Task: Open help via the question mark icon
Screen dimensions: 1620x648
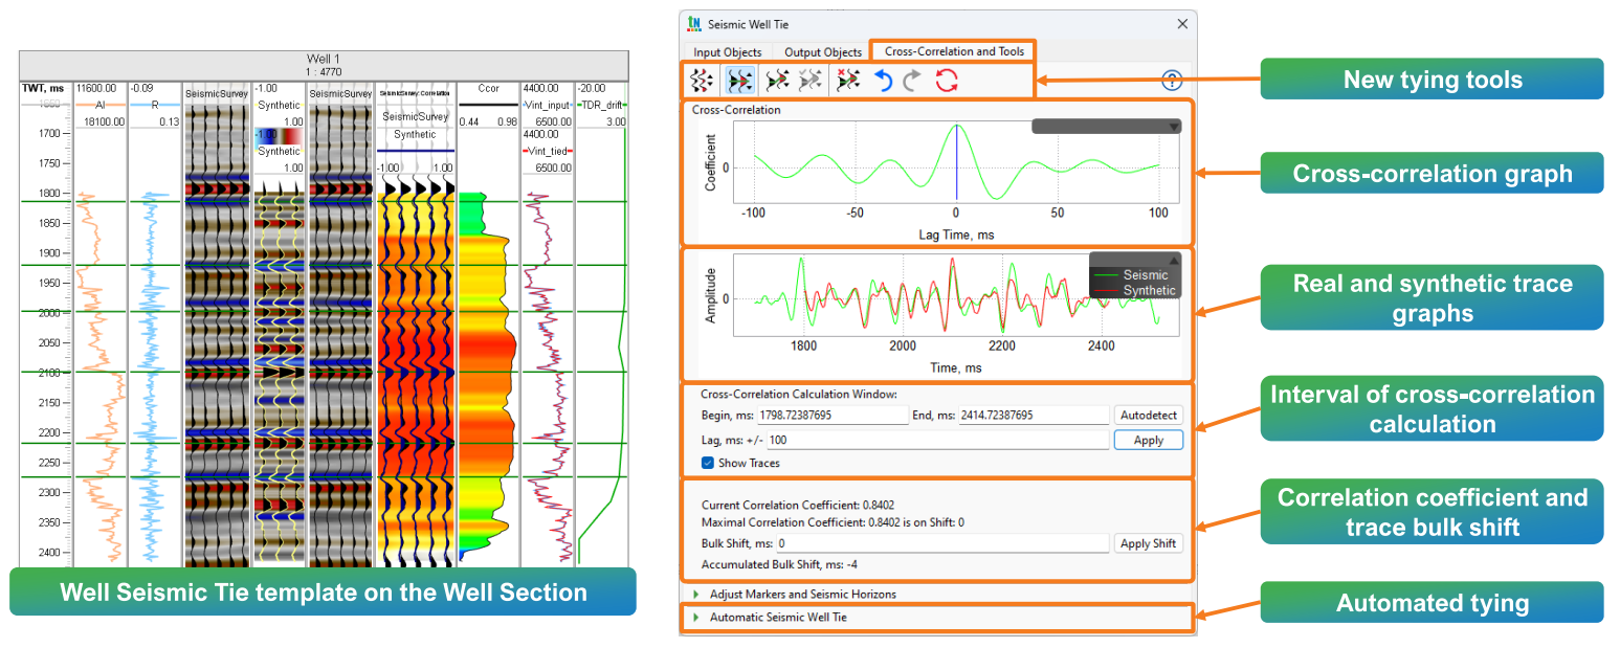Action: click(x=1172, y=81)
